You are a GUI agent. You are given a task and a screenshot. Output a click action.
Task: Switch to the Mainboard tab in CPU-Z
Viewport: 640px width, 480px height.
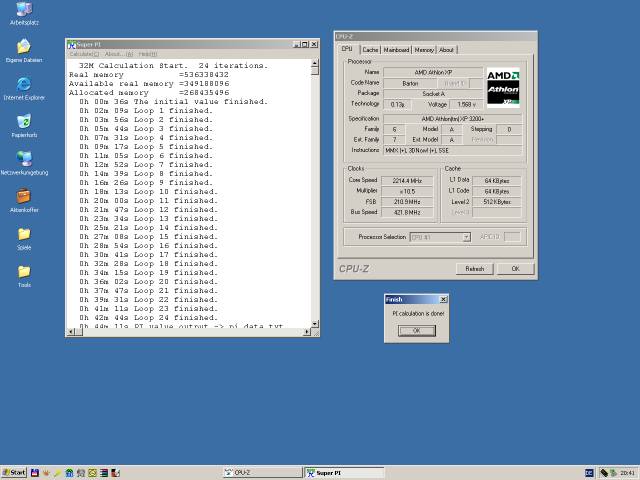[396, 50]
